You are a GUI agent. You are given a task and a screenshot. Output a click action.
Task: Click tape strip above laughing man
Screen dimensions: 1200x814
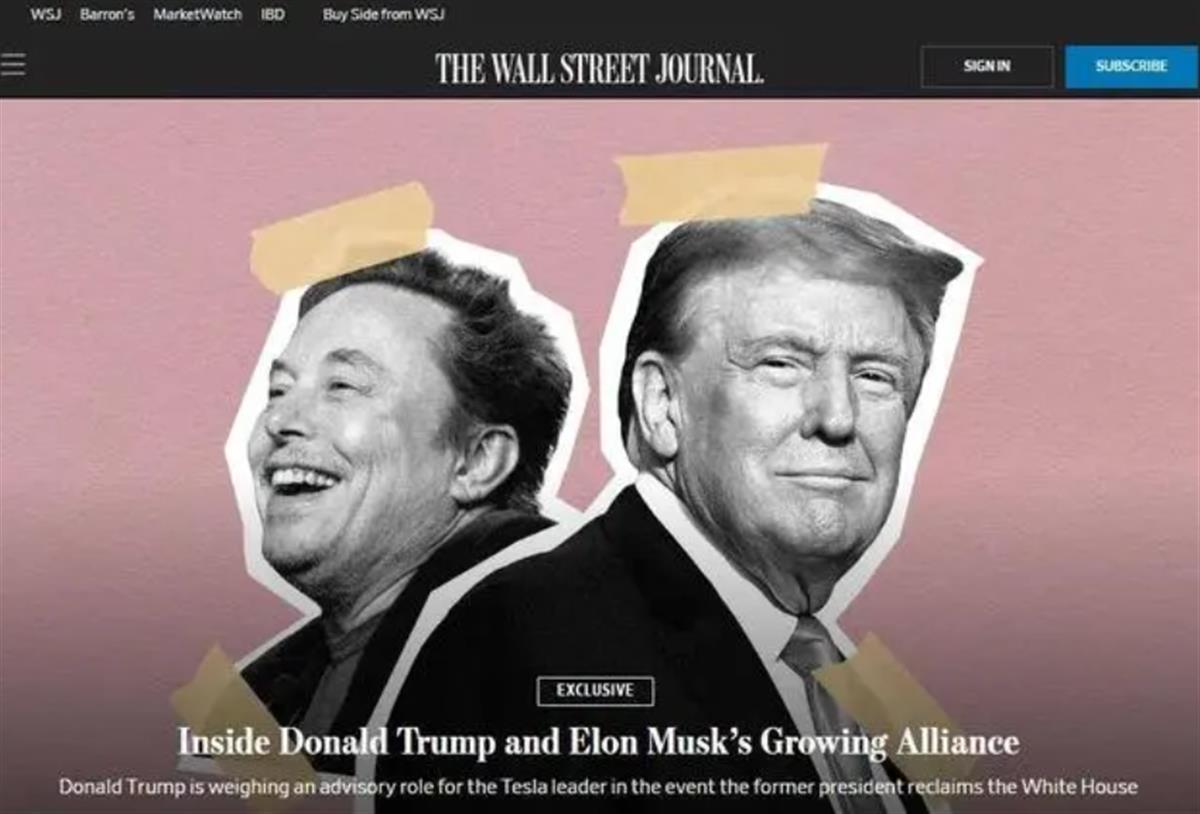(x=342, y=236)
